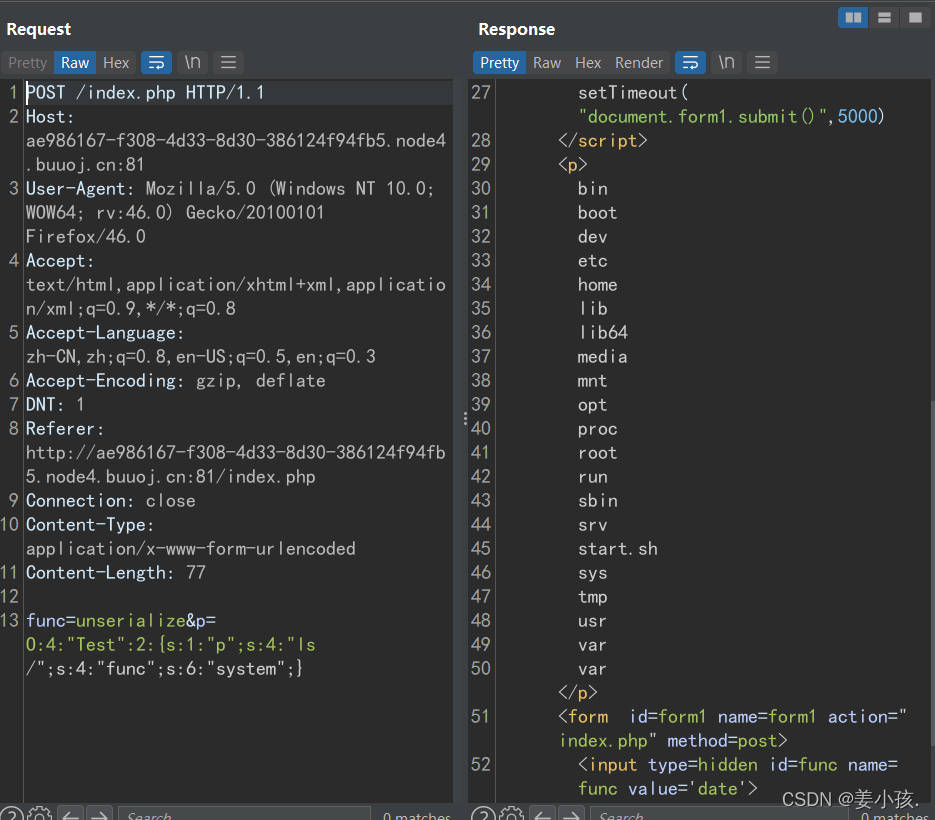This screenshot has height=820, width=935.
Task: Click 'Connection: close' header line
Action: (x=111, y=500)
